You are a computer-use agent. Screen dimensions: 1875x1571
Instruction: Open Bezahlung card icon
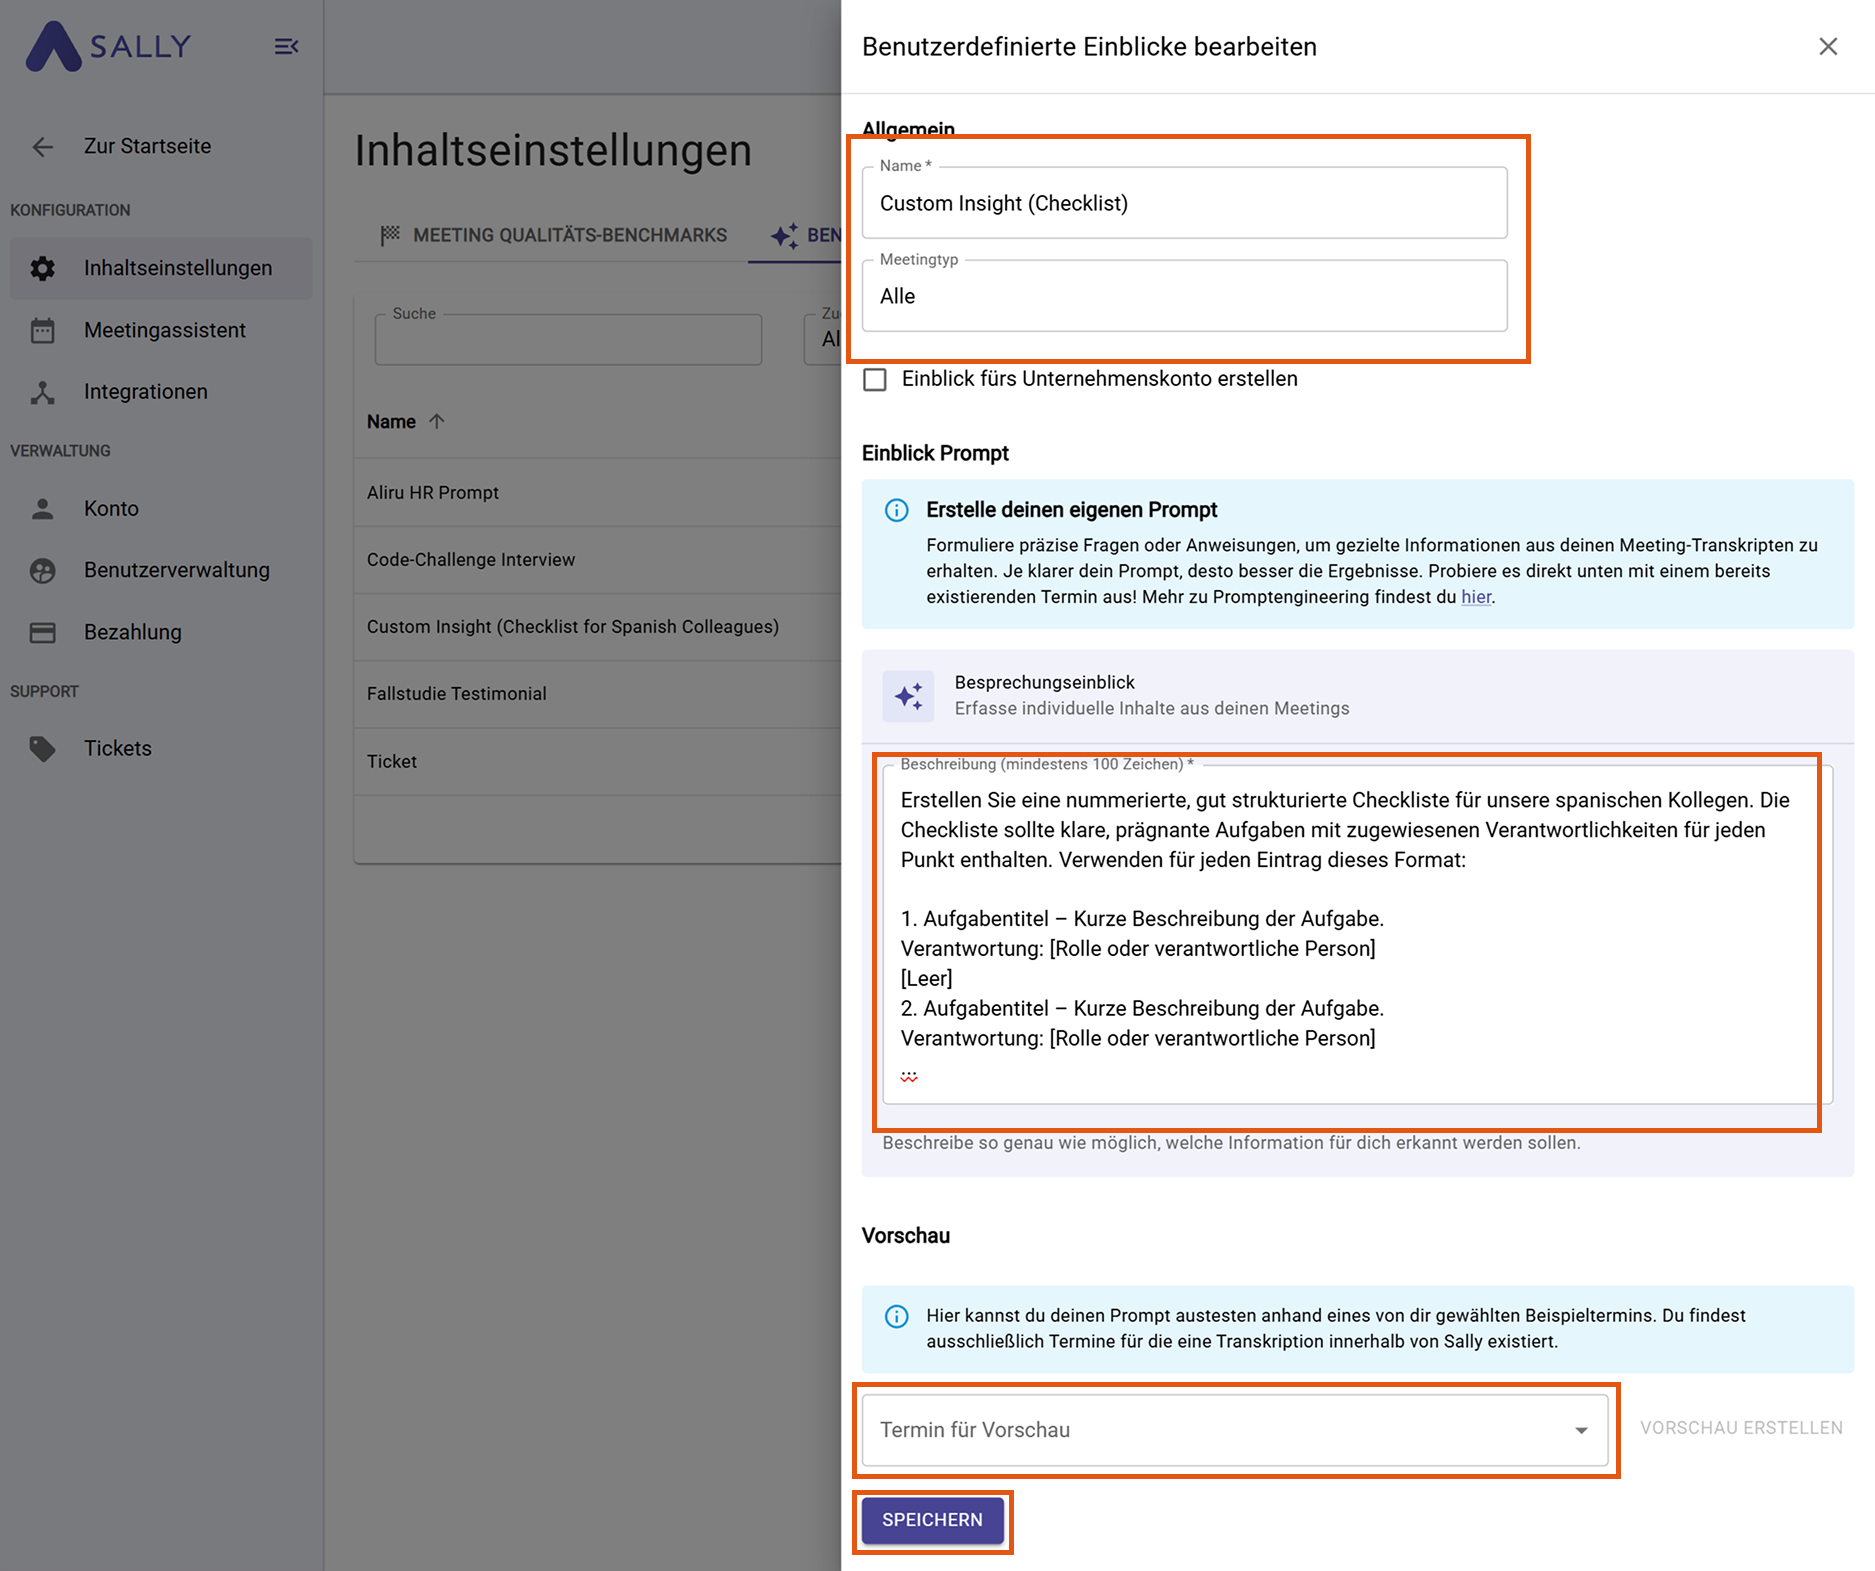tap(42, 632)
